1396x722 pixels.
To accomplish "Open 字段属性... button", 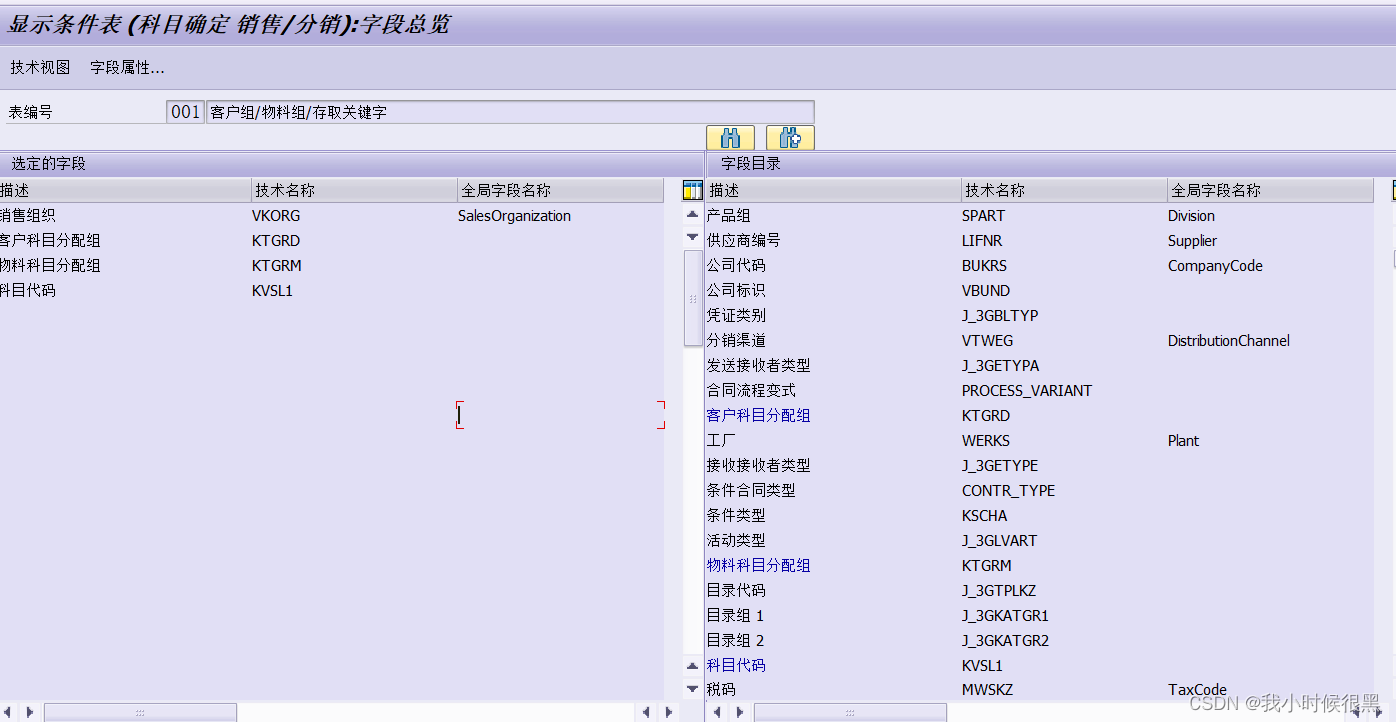I will coord(127,68).
